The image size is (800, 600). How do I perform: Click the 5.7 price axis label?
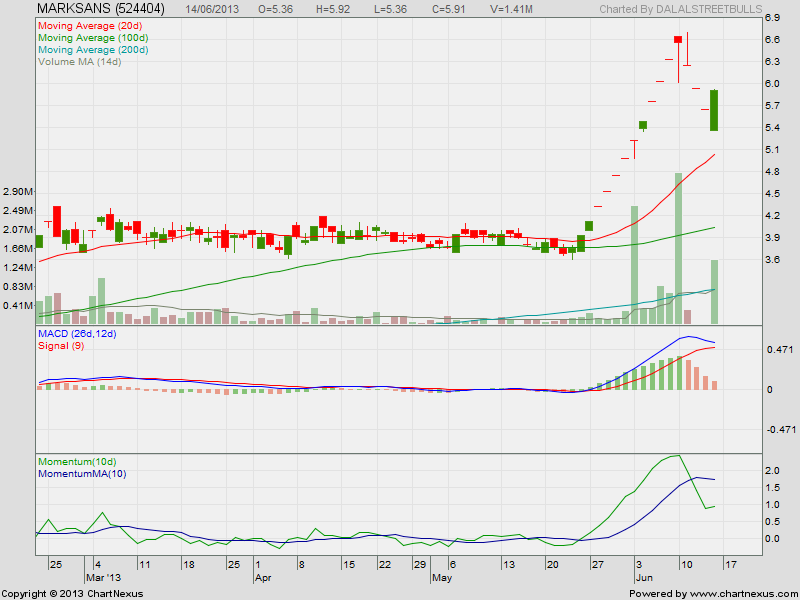[x=772, y=106]
